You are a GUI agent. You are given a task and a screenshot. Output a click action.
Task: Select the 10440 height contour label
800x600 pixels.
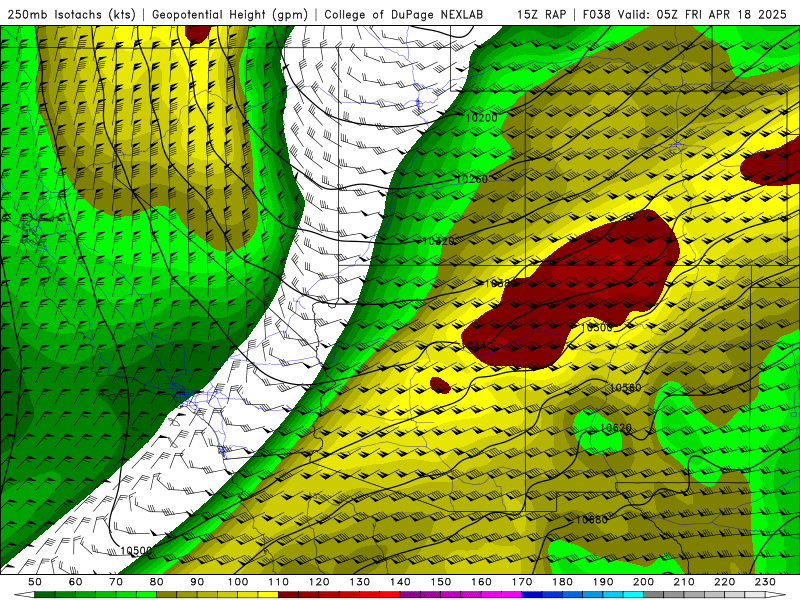pyautogui.click(x=478, y=346)
